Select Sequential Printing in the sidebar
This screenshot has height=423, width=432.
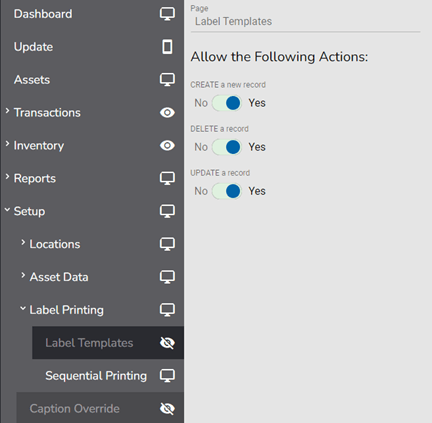pos(96,376)
